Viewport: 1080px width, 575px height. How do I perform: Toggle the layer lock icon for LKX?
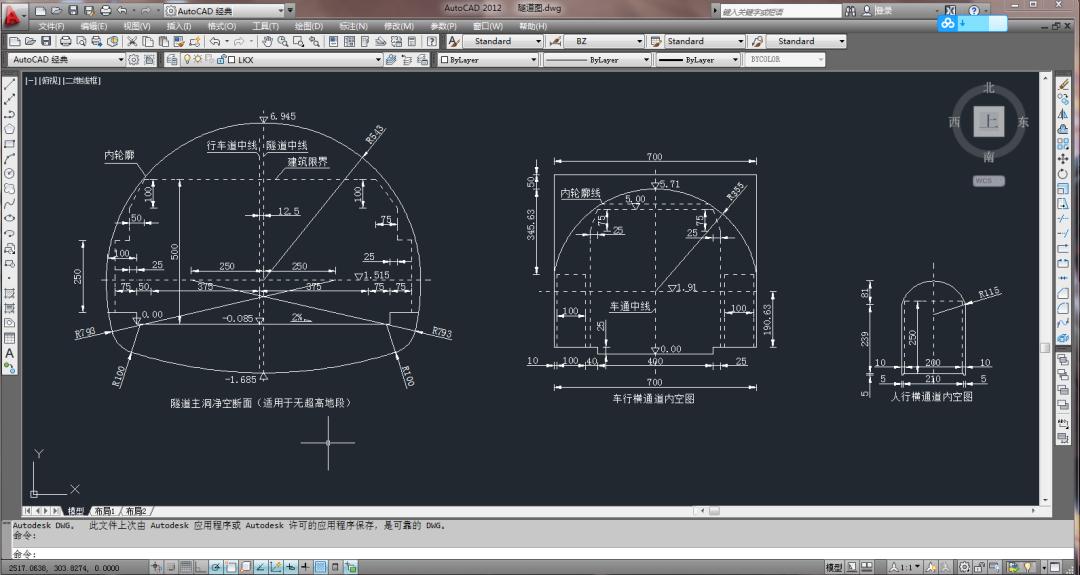pyautogui.click(x=219, y=60)
